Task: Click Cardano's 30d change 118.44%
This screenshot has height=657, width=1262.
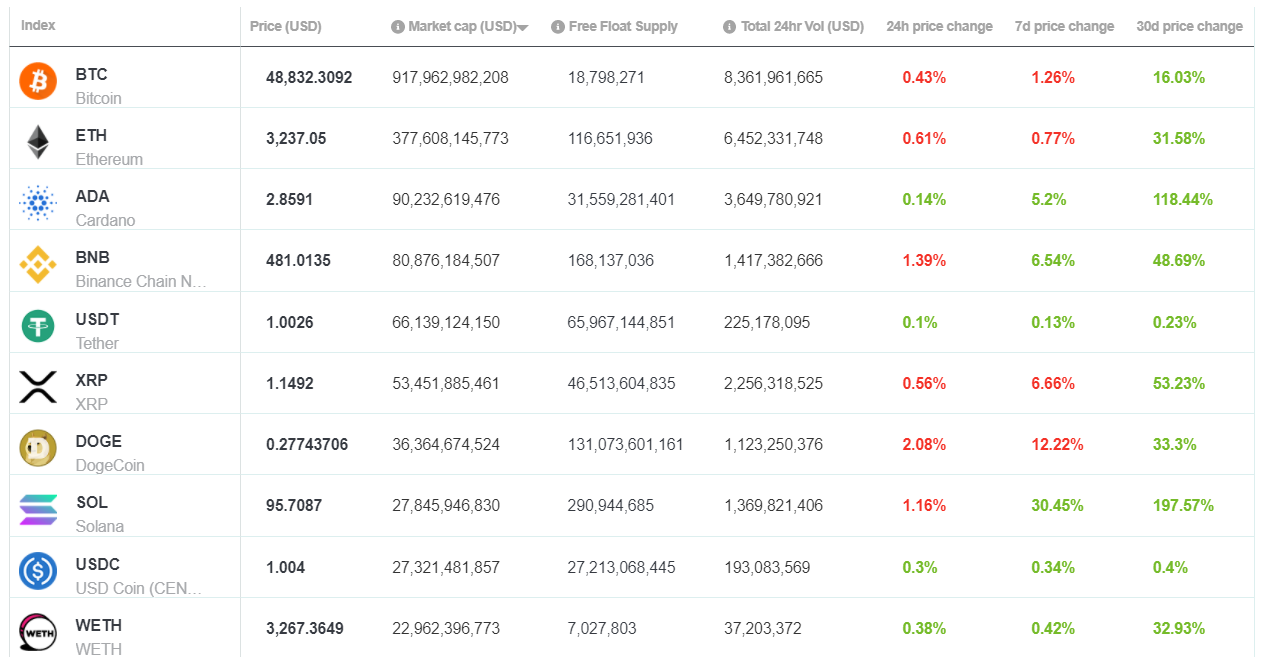Action: point(1183,199)
